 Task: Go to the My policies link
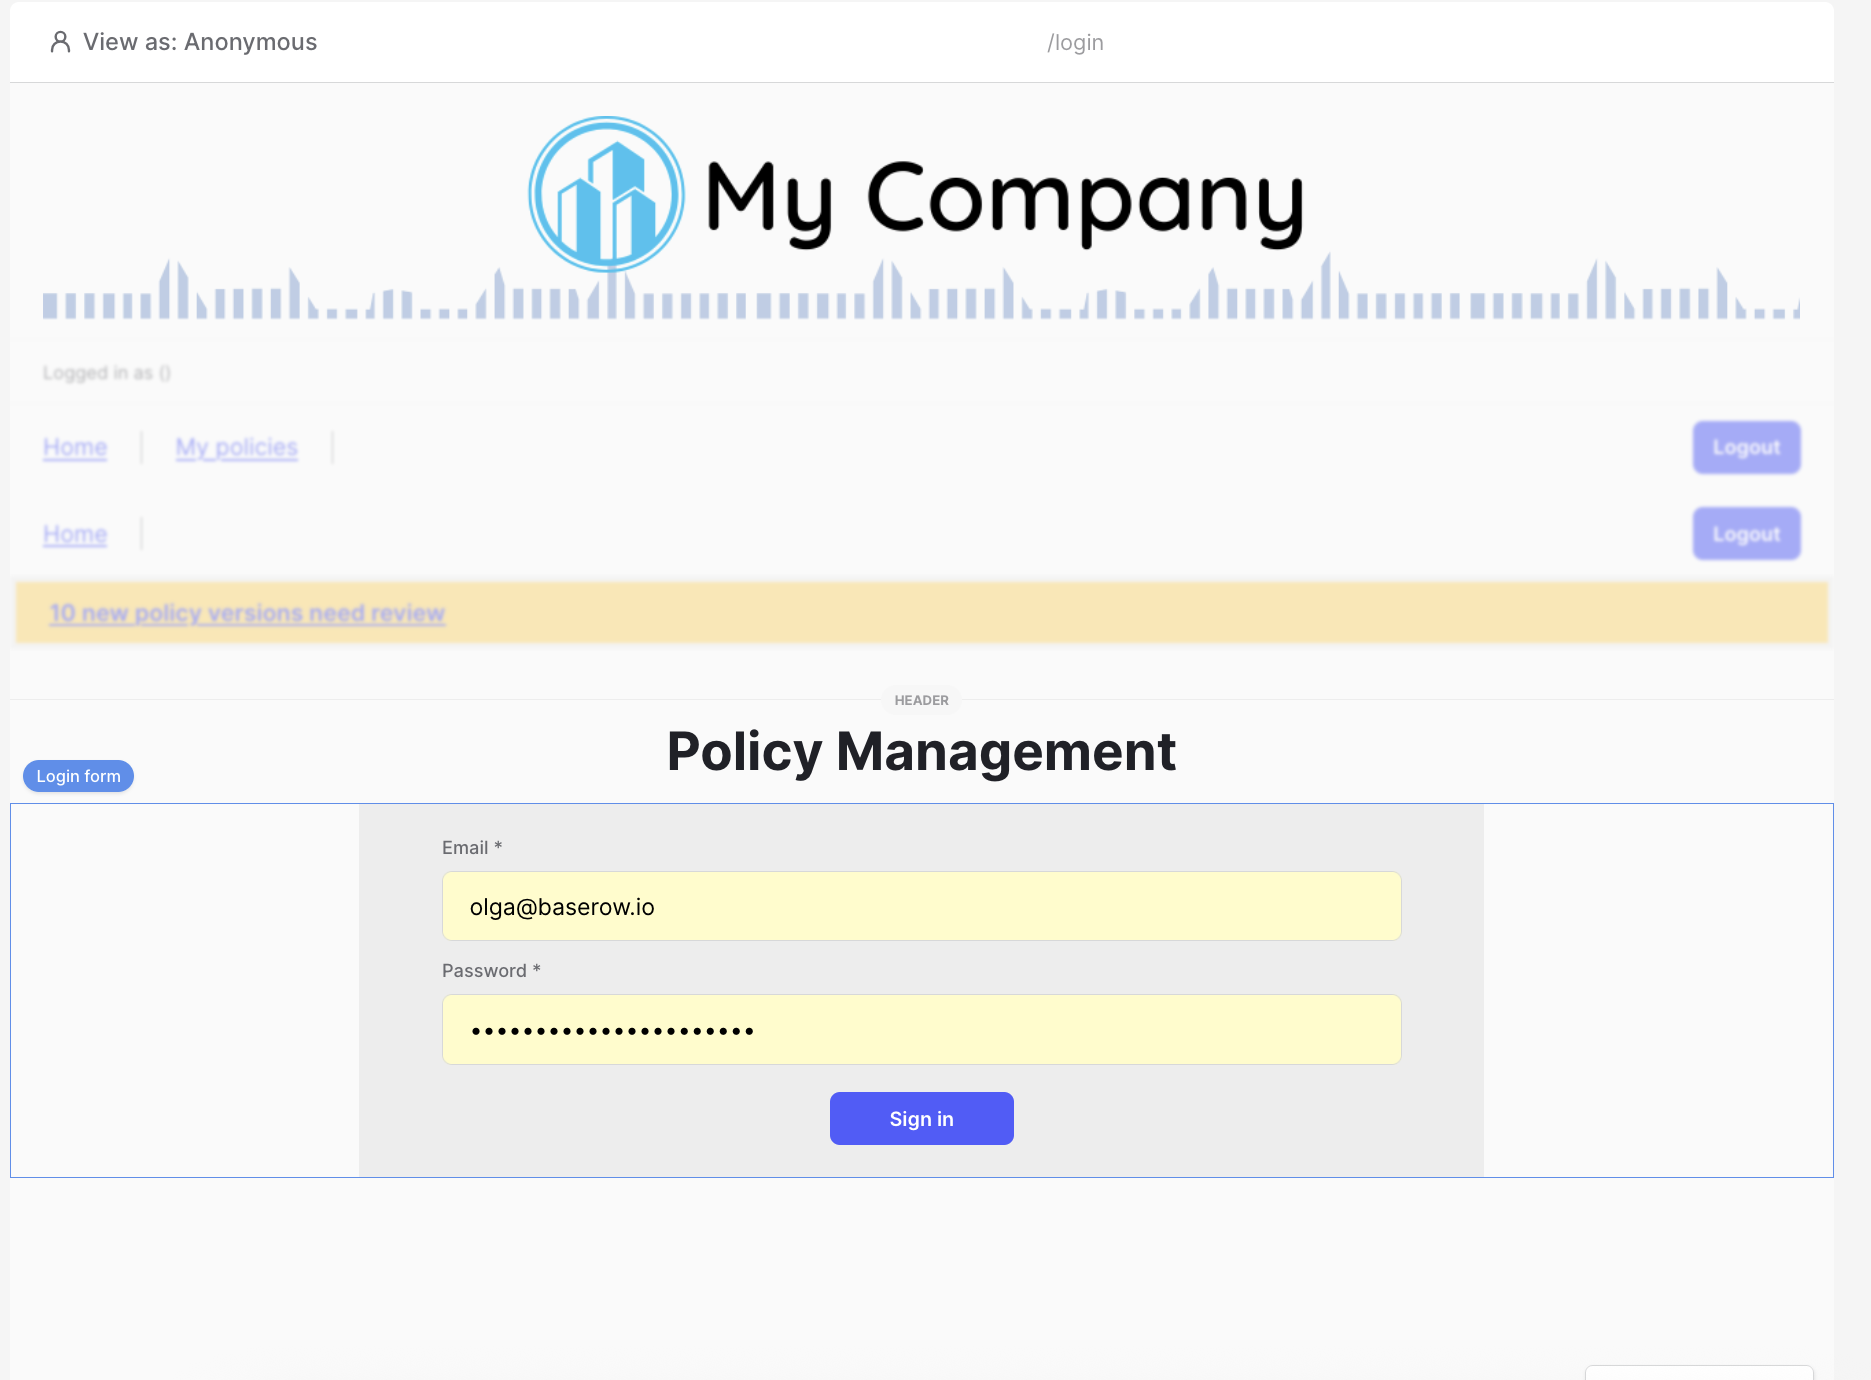(x=237, y=447)
